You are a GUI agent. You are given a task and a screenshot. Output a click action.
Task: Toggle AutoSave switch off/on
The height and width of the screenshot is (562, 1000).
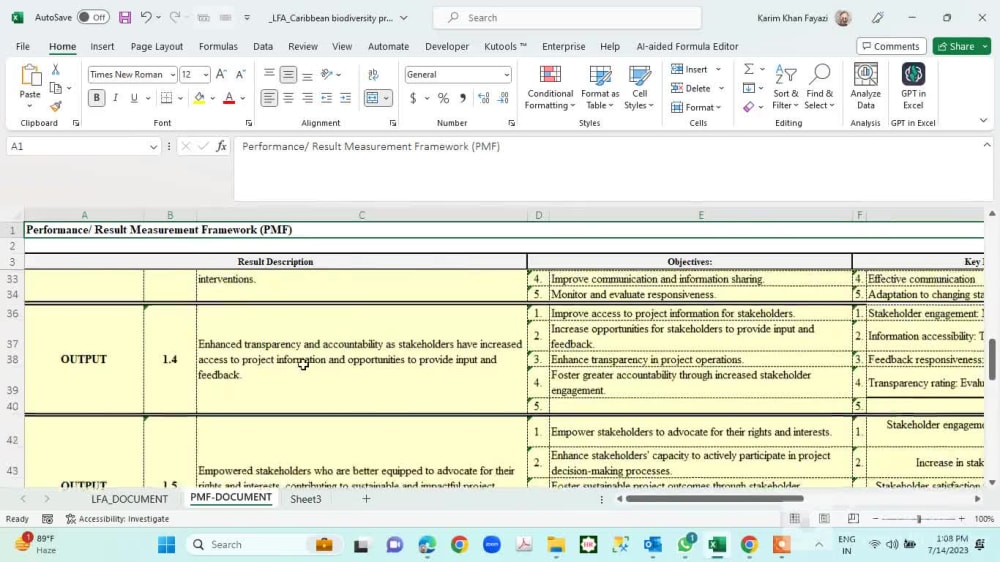(93, 17)
